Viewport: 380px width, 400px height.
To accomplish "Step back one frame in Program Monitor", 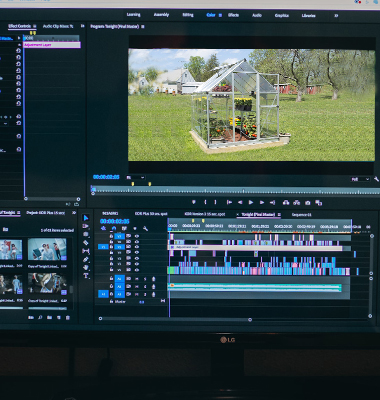I will (x=240, y=202).
